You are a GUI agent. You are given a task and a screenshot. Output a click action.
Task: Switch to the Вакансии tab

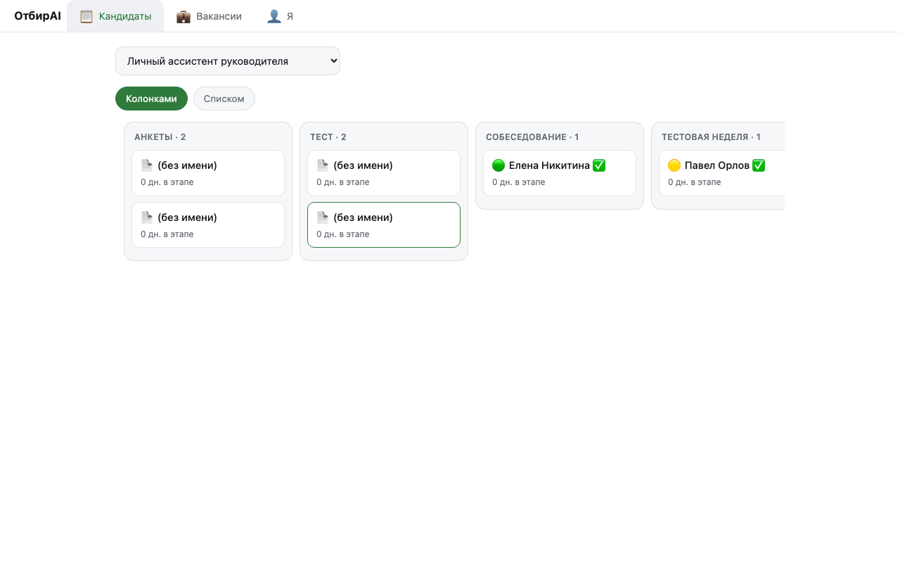(x=209, y=16)
